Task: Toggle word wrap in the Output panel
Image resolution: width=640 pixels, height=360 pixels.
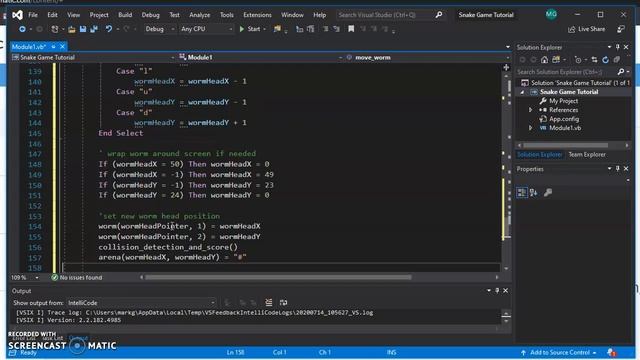Action: pos(283,302)
